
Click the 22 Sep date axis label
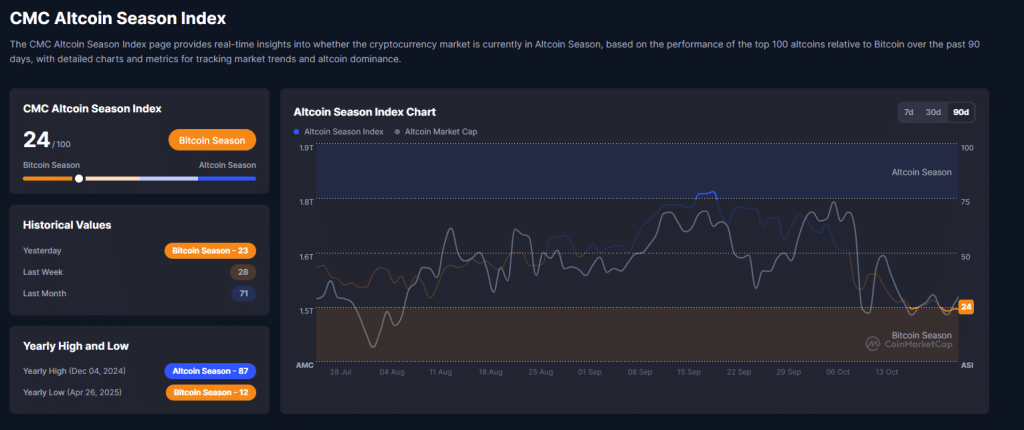(x=739, y=372)
